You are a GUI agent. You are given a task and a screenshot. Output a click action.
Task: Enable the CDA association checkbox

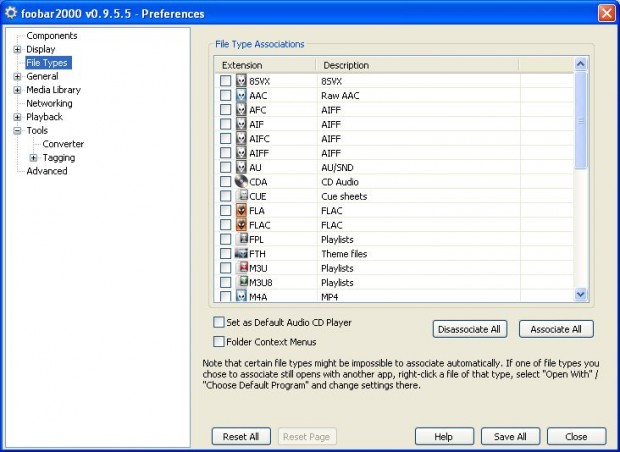click(225, 182)
